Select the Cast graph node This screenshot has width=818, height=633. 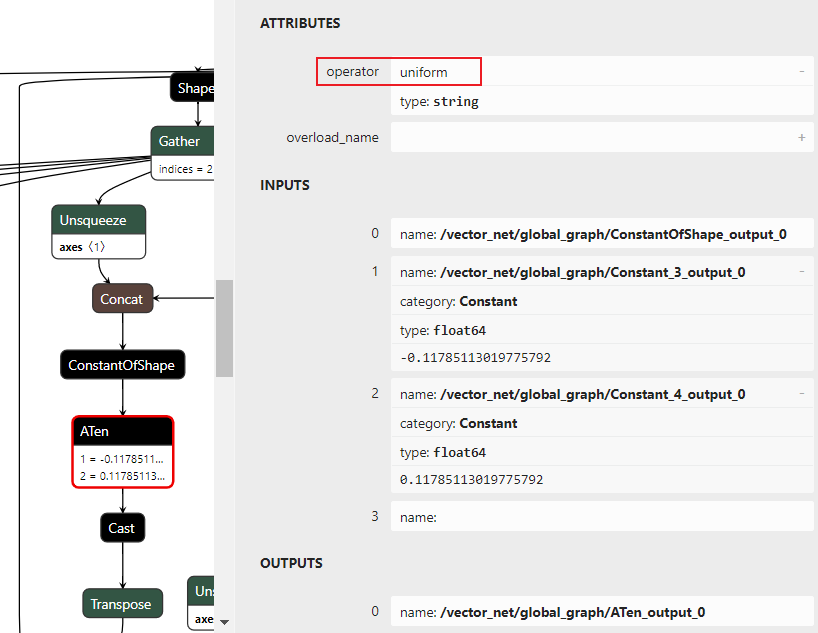pos(123,528)
